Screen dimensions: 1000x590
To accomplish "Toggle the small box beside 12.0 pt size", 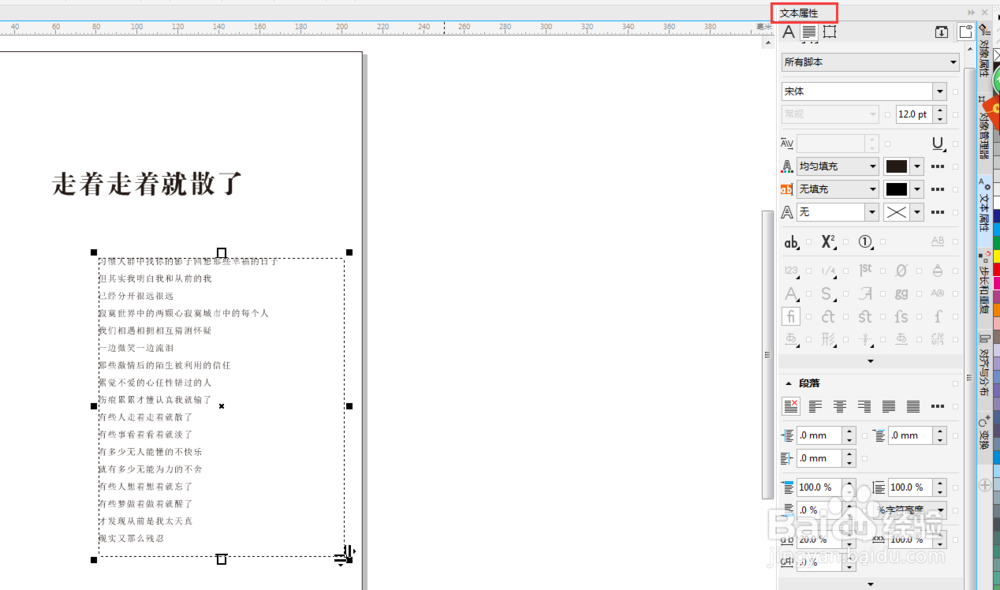I will 955,115.
